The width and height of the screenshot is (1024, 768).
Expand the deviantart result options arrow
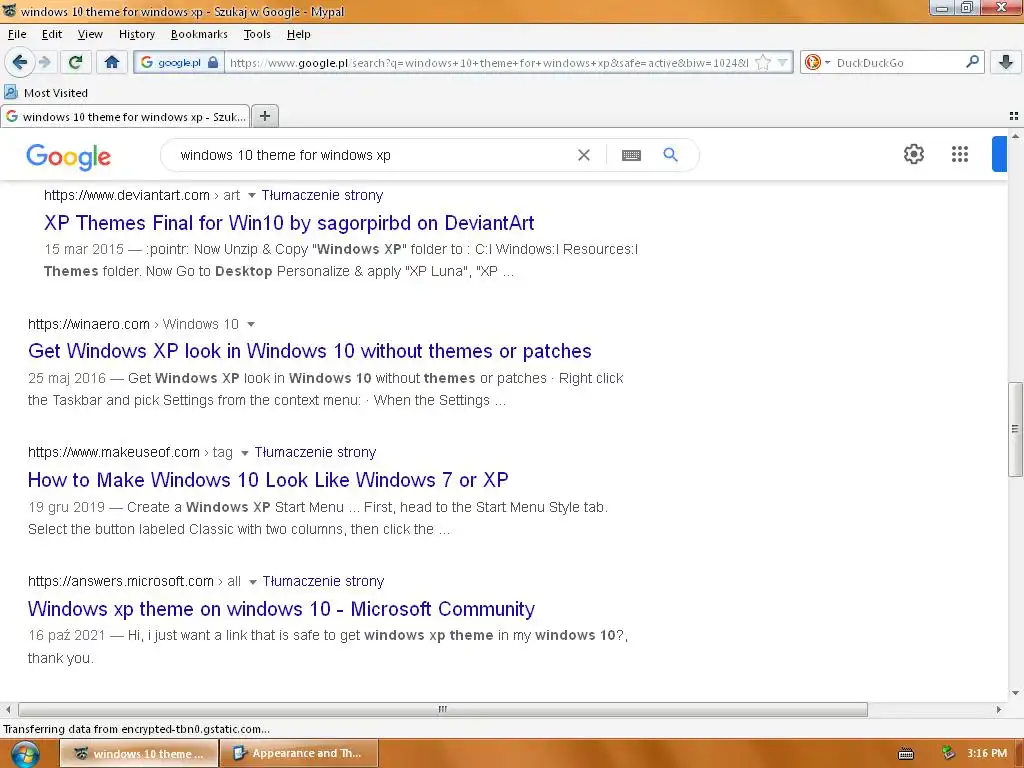pyautogui.click(x=251, y=196)
